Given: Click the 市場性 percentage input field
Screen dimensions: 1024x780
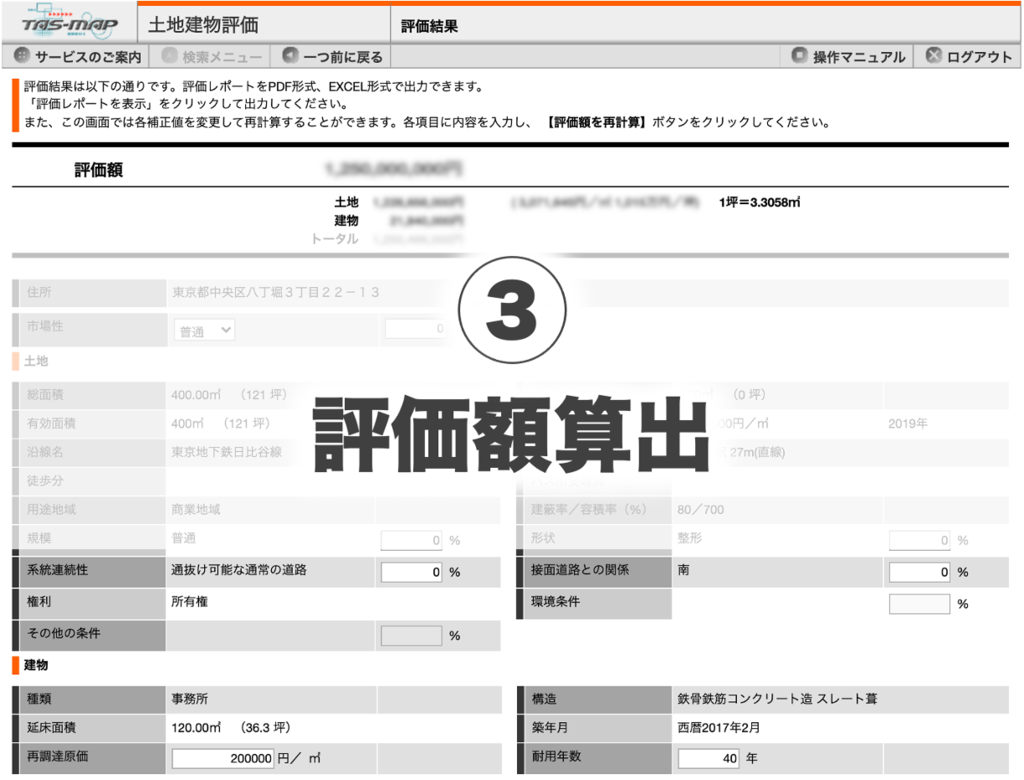Looking at the screenshot, I should [415, 330].
